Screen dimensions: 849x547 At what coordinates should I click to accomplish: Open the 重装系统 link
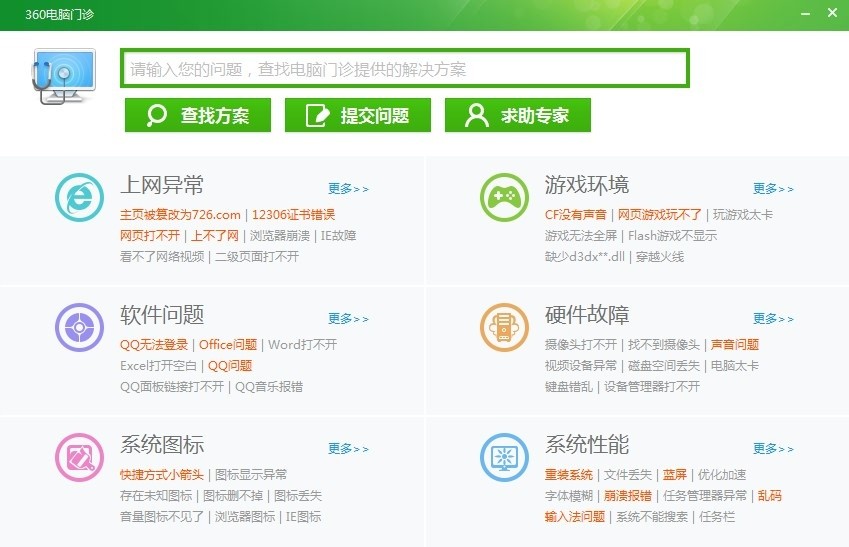click(569, 475)
